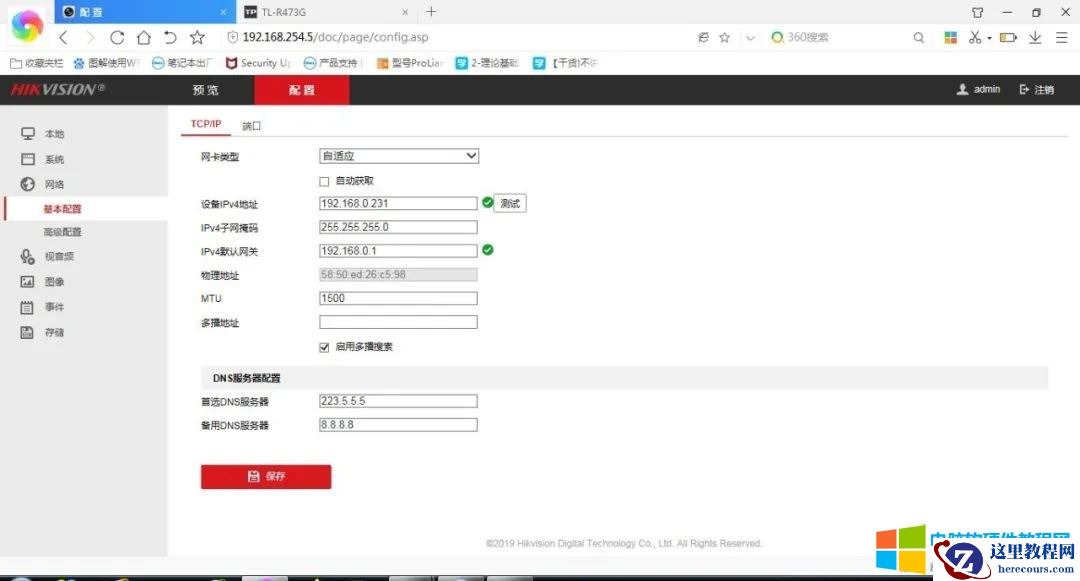Click the 保存 (Save) button
This screenshot has width=1080, height=581.
(x=265, y=476)
